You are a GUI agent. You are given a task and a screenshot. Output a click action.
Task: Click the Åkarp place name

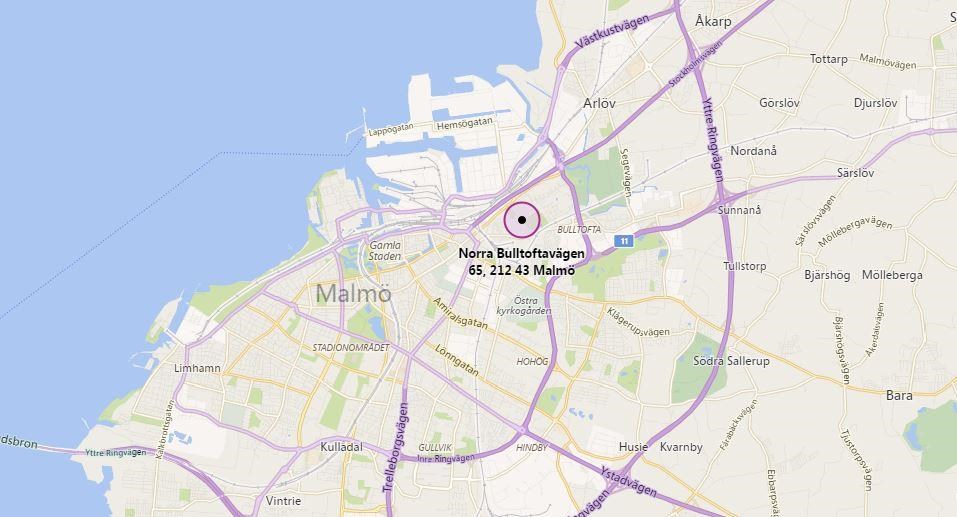(x=713, y=21)
